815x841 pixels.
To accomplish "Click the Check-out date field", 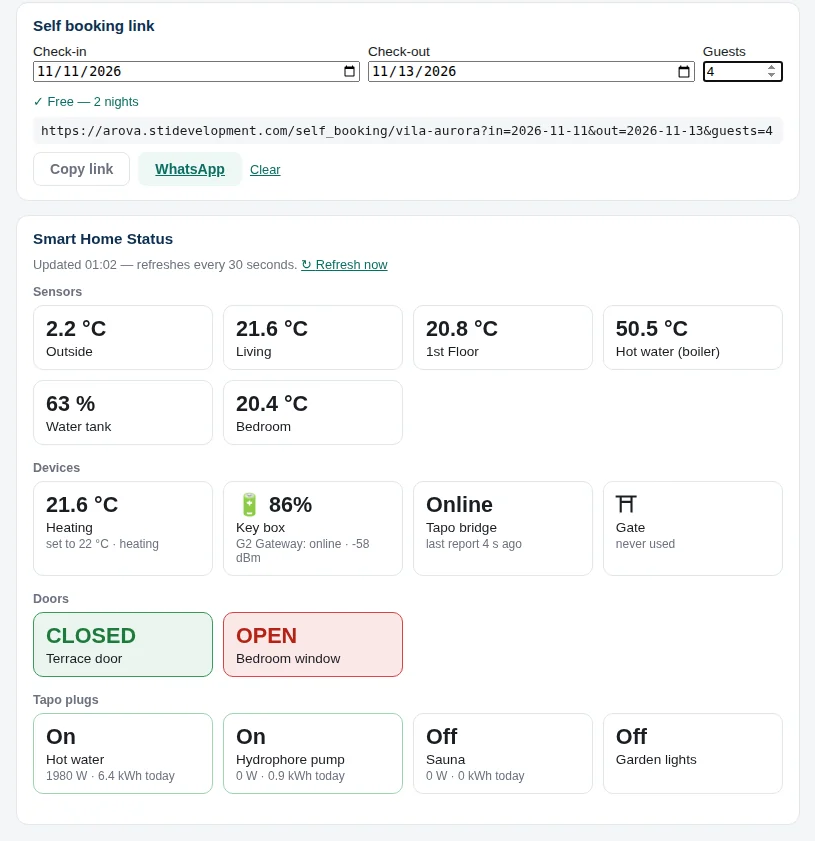I will coord(531,71).
